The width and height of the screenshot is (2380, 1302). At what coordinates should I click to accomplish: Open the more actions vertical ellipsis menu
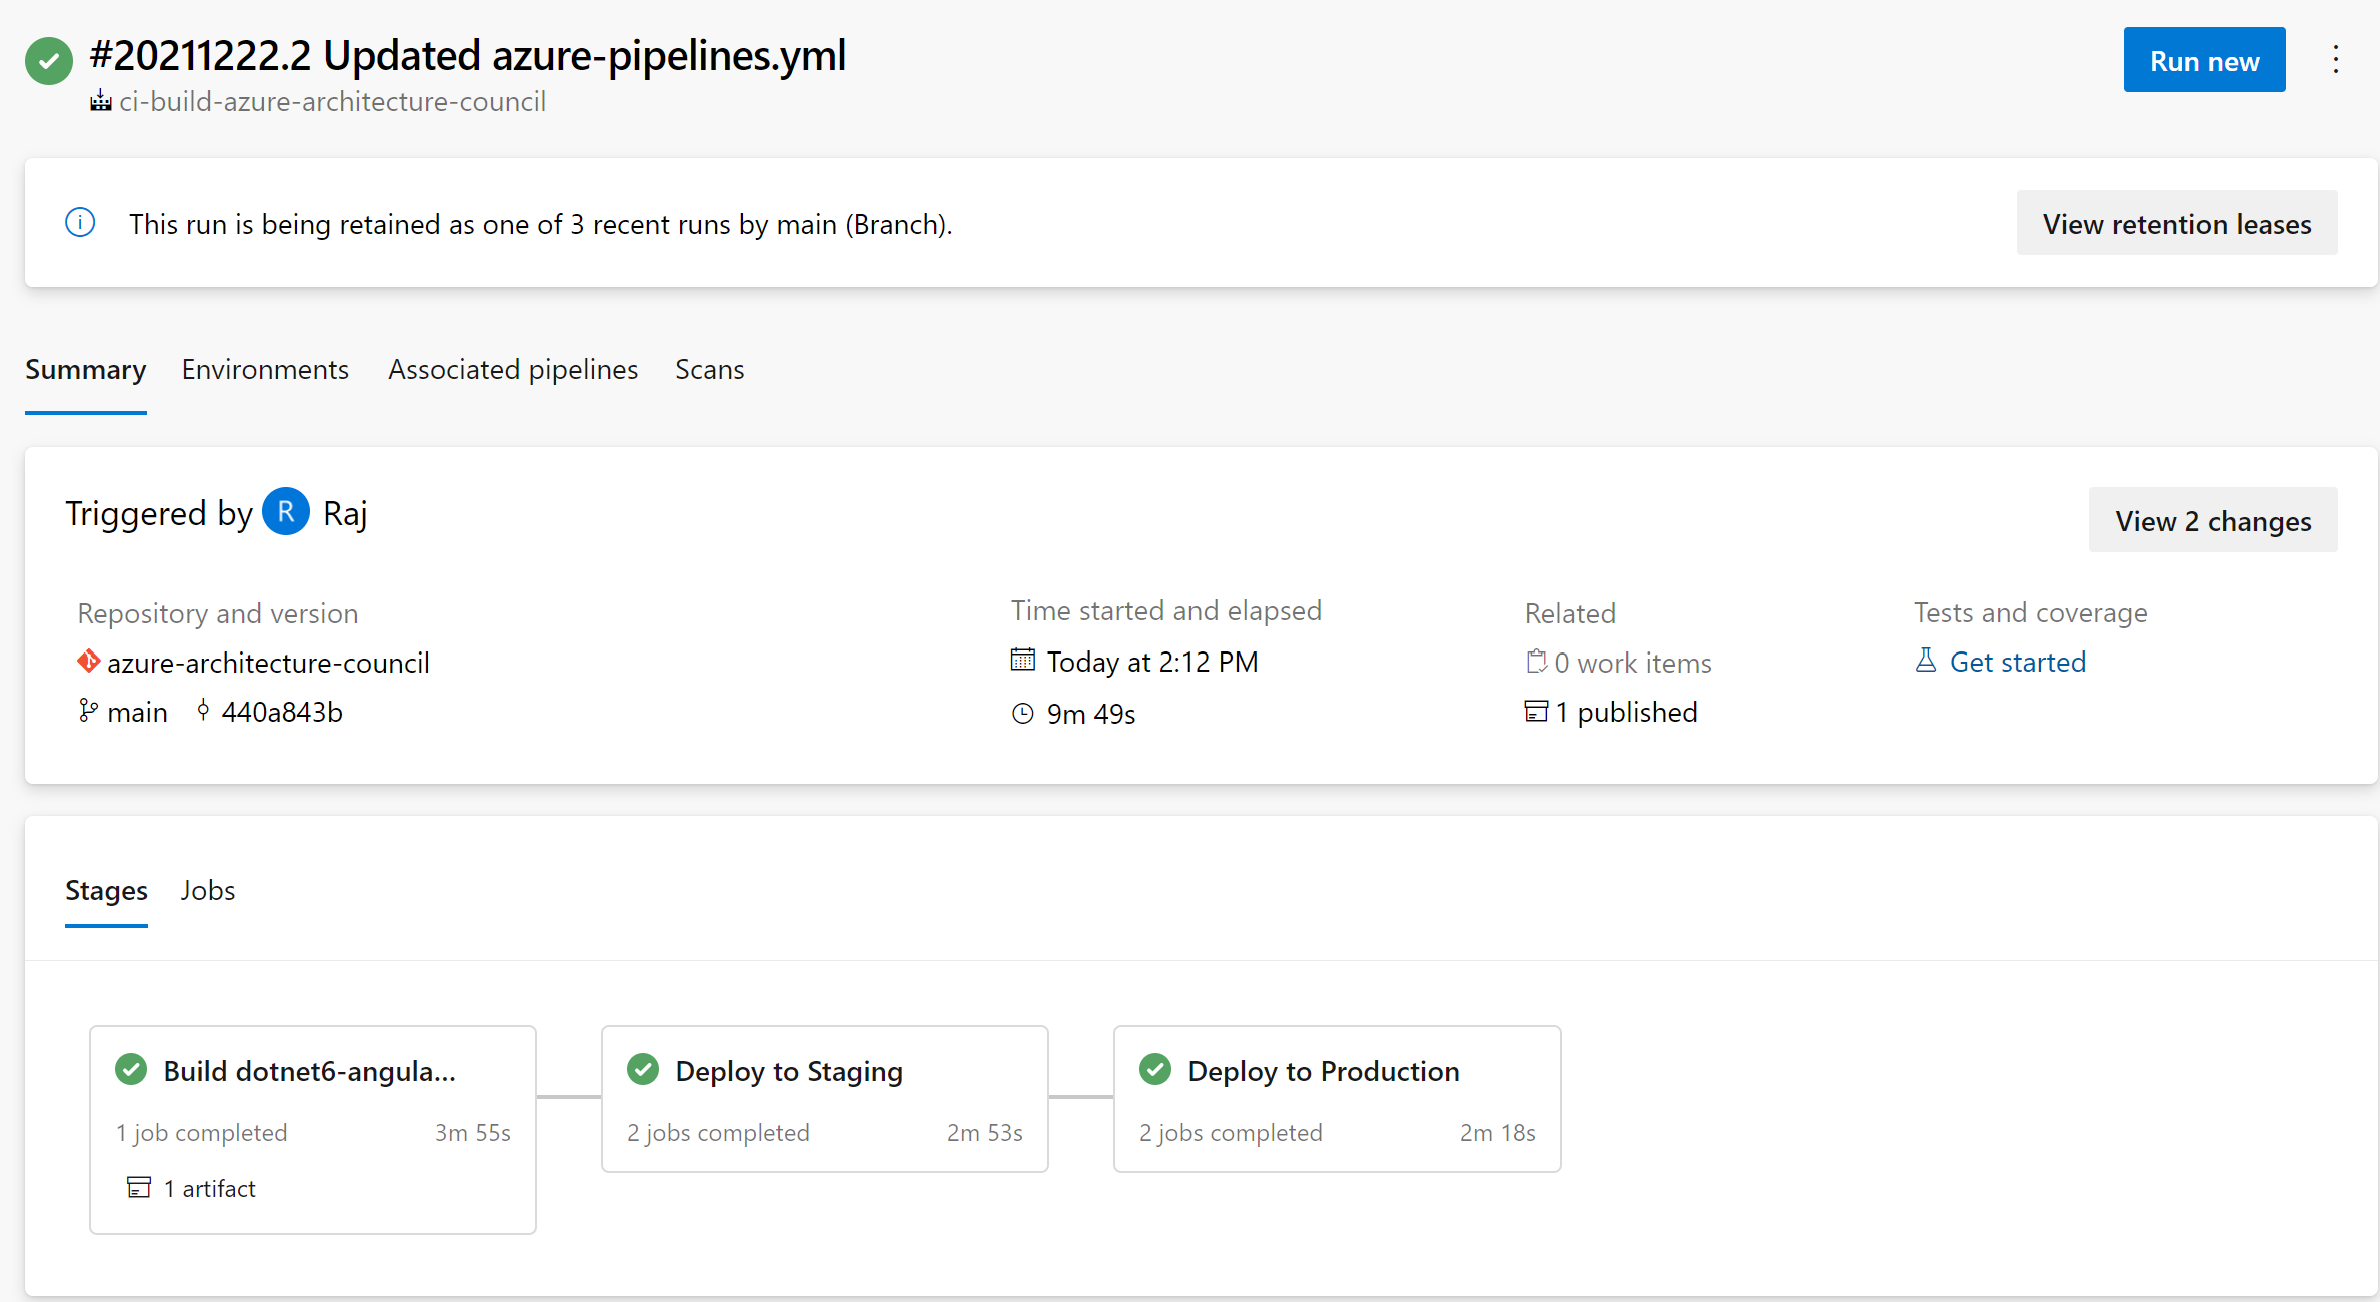[x=2335, y=60]
